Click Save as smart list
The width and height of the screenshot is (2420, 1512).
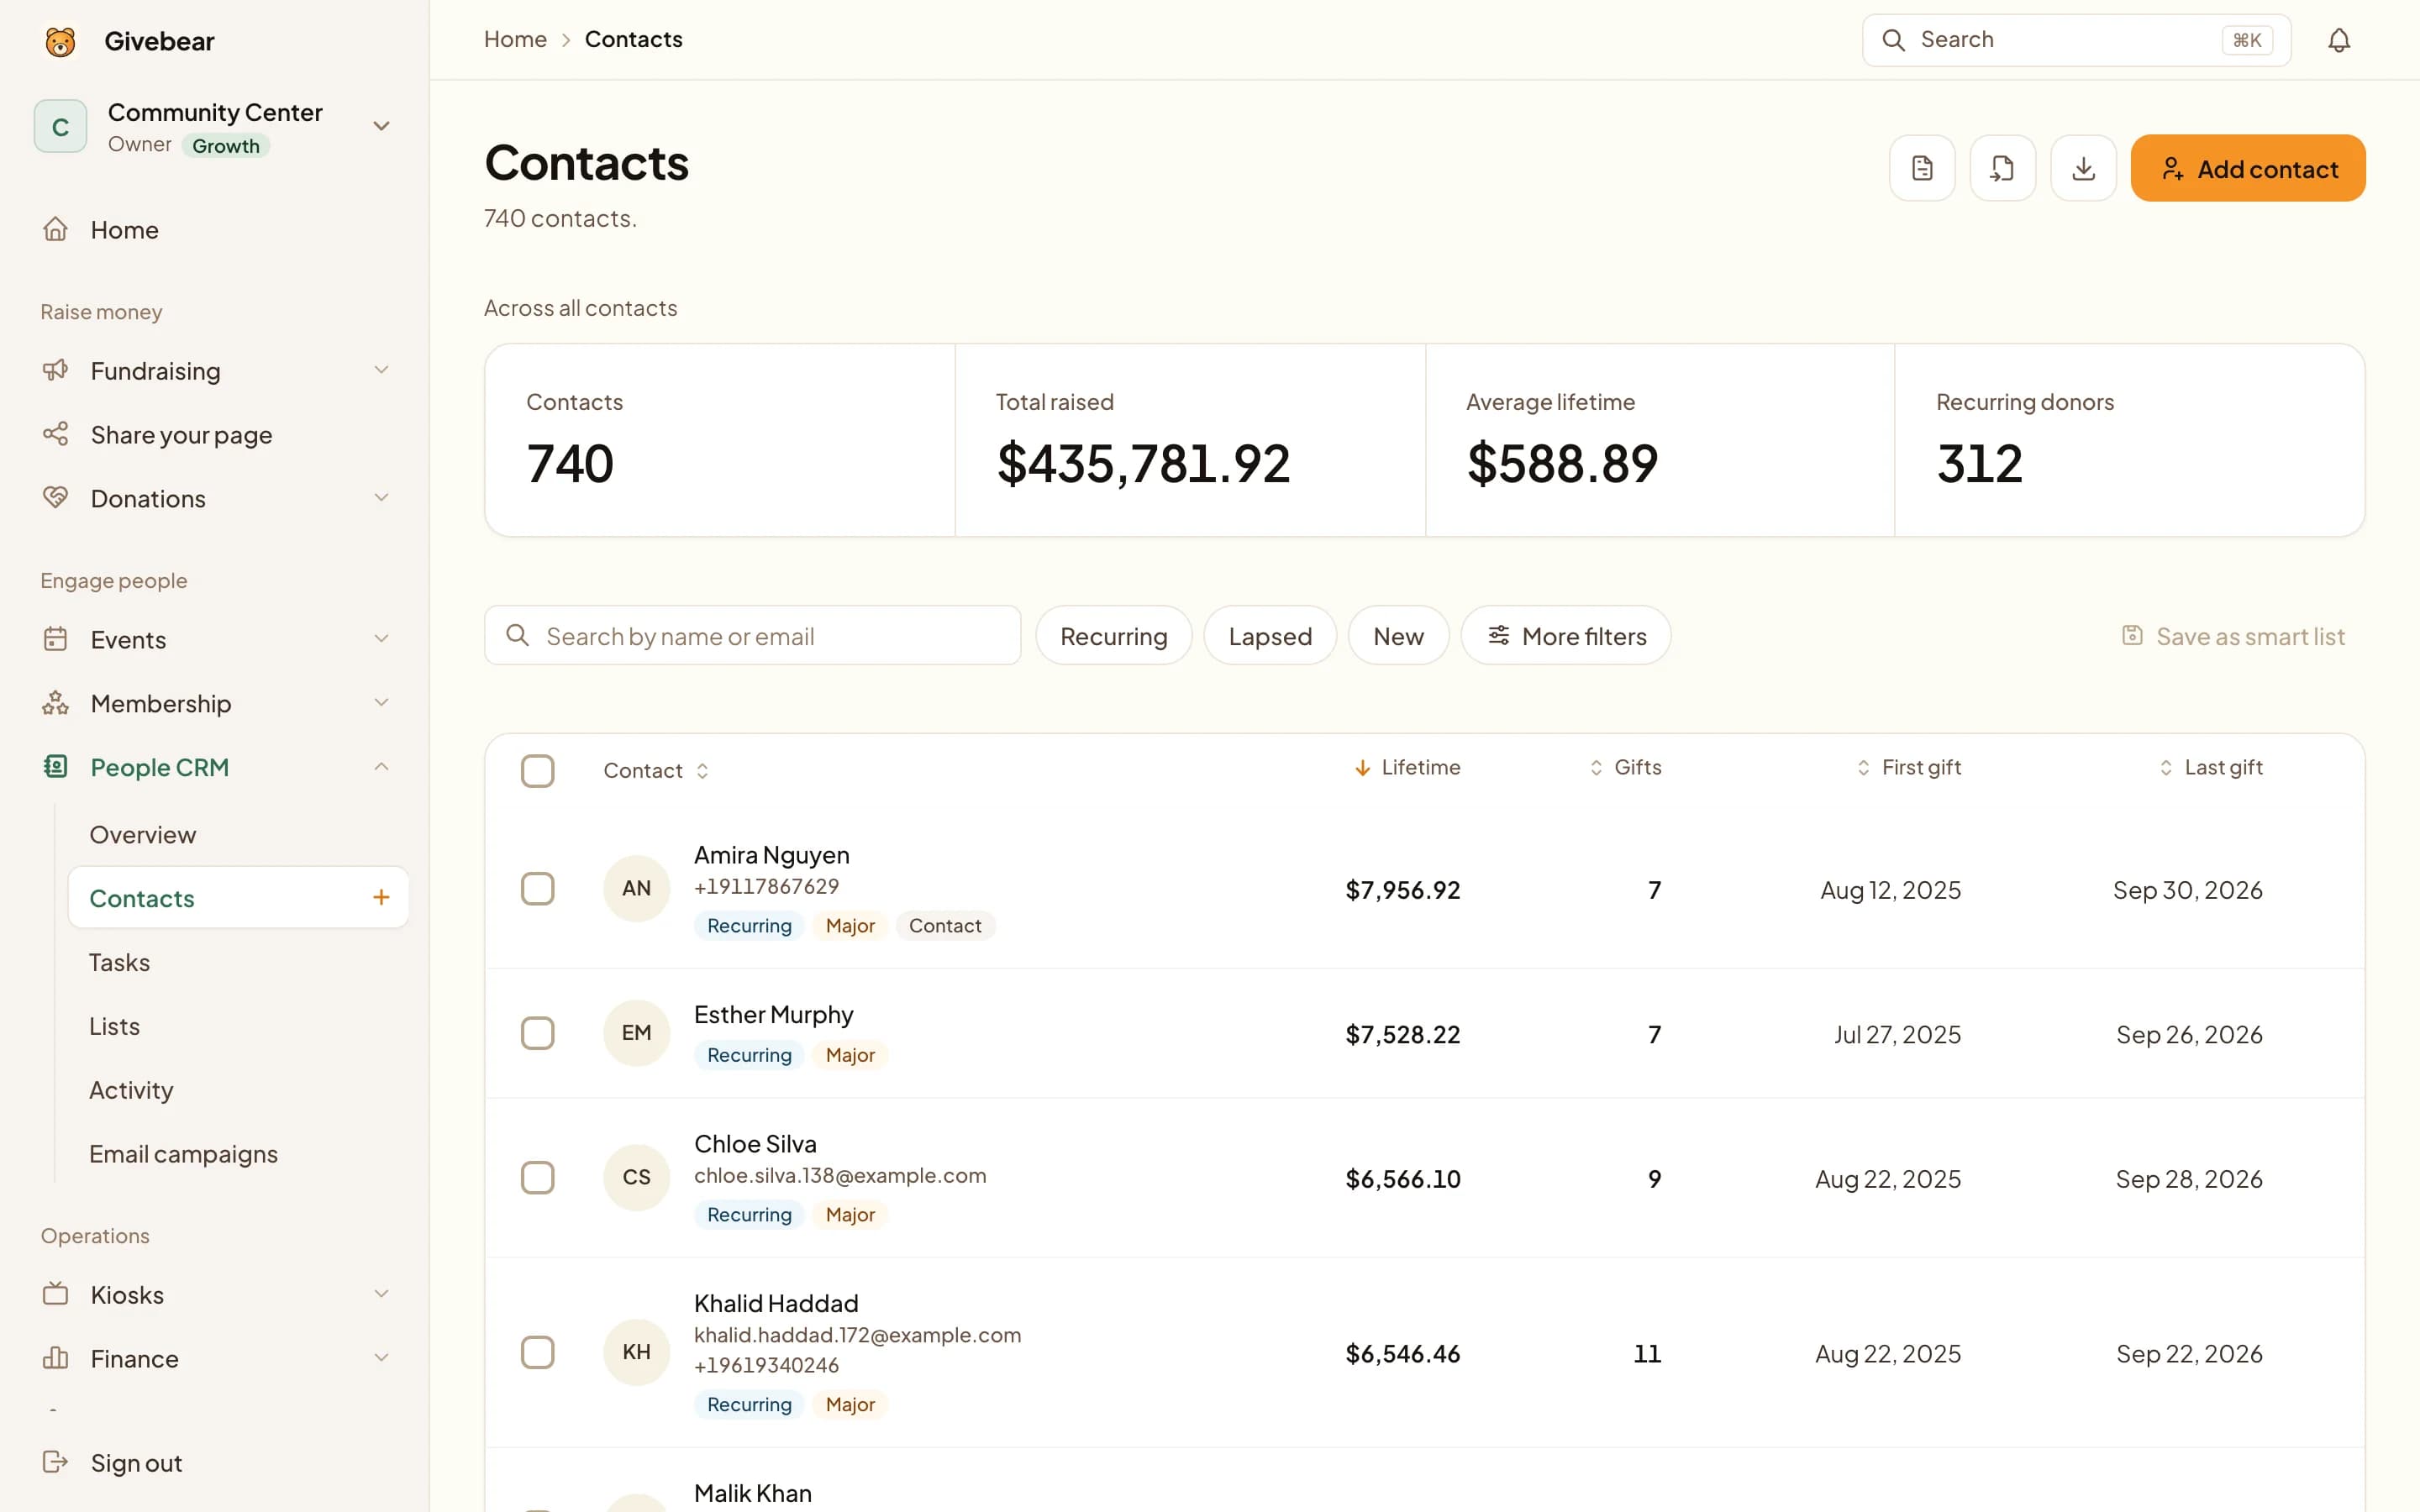click(2233, 636)
